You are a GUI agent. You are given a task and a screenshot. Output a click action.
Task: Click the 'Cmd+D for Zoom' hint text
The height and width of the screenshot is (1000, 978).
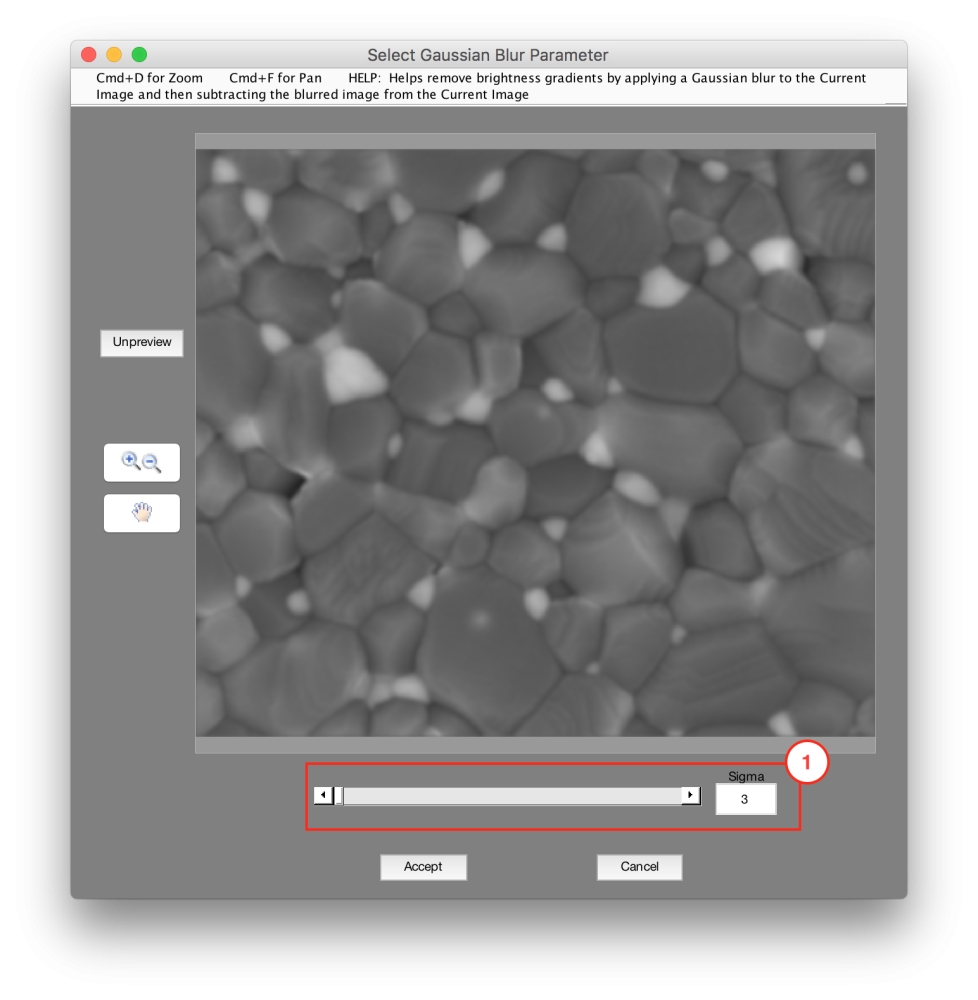point(149,78)
